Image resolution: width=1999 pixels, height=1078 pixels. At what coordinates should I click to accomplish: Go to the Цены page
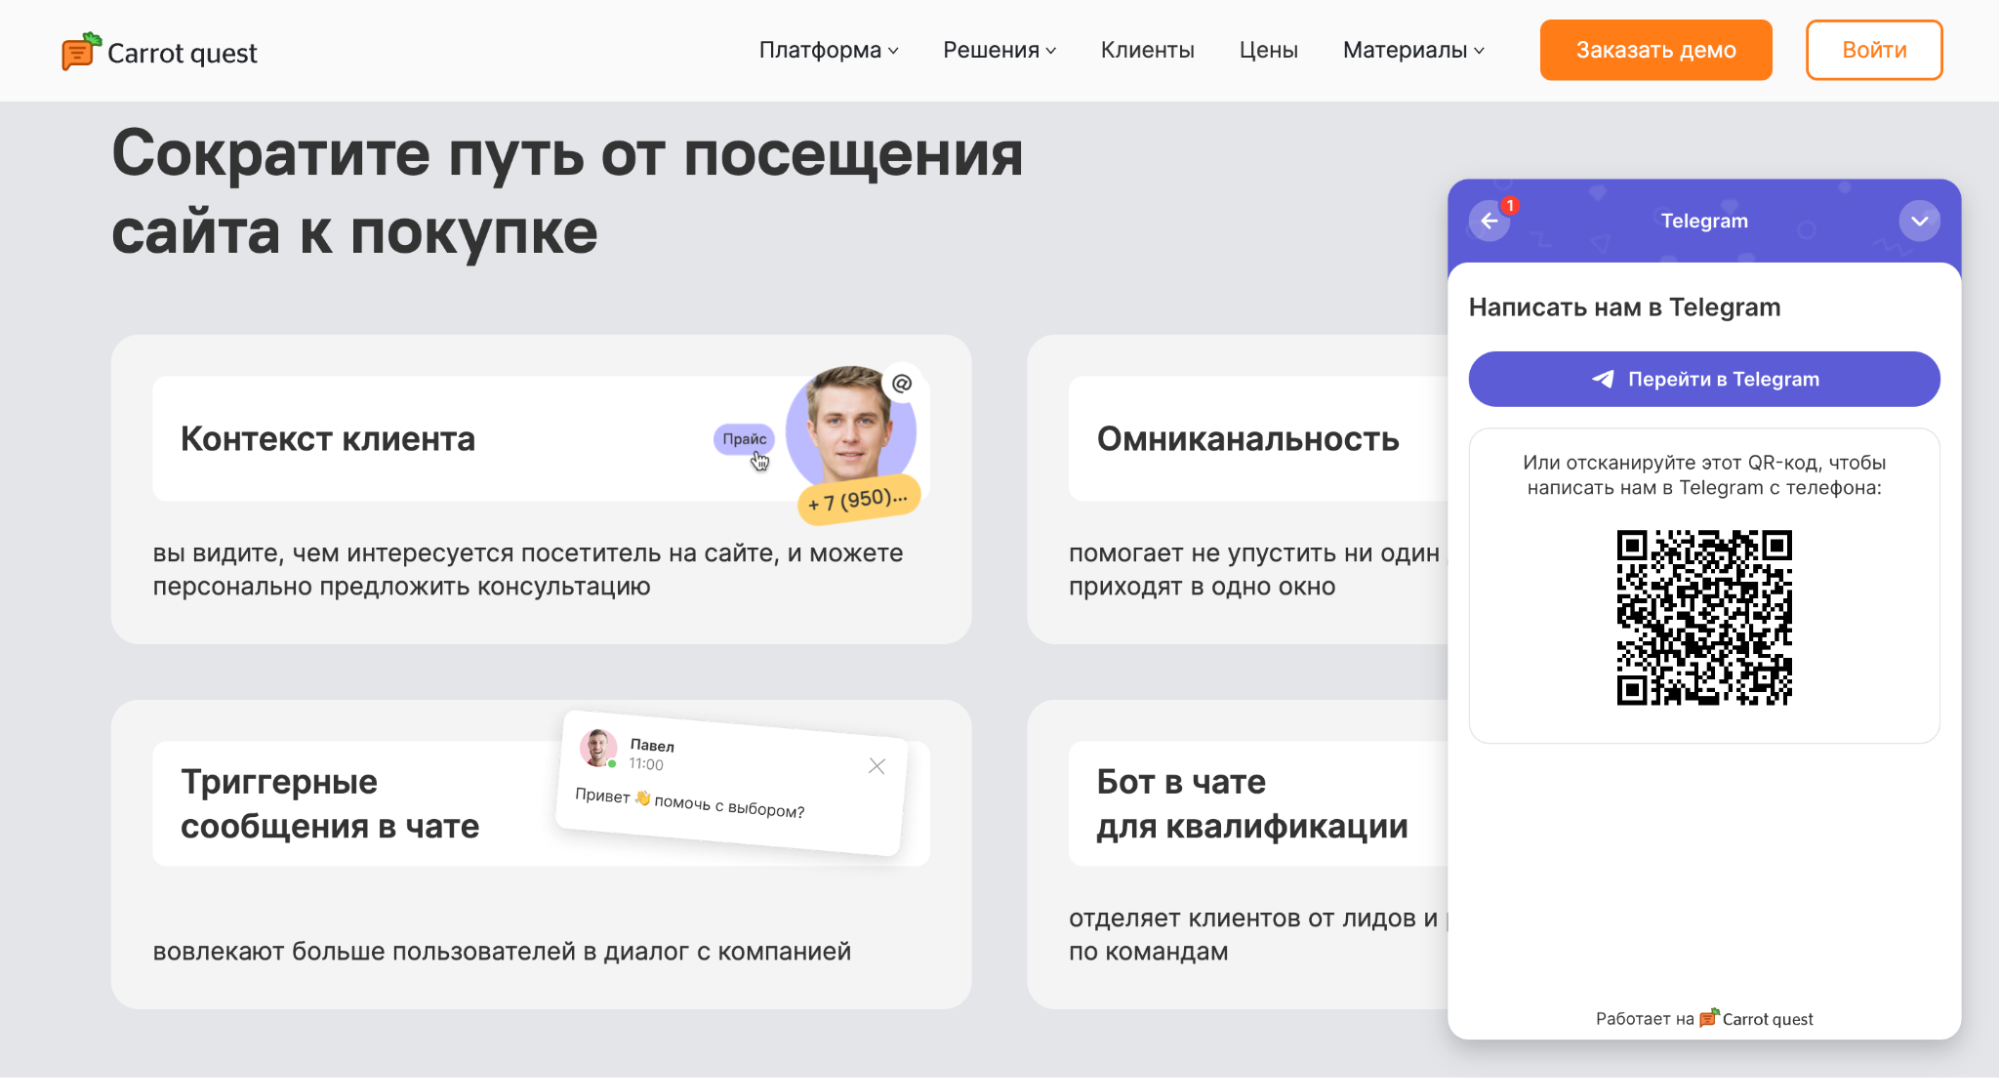point(1268,50)
